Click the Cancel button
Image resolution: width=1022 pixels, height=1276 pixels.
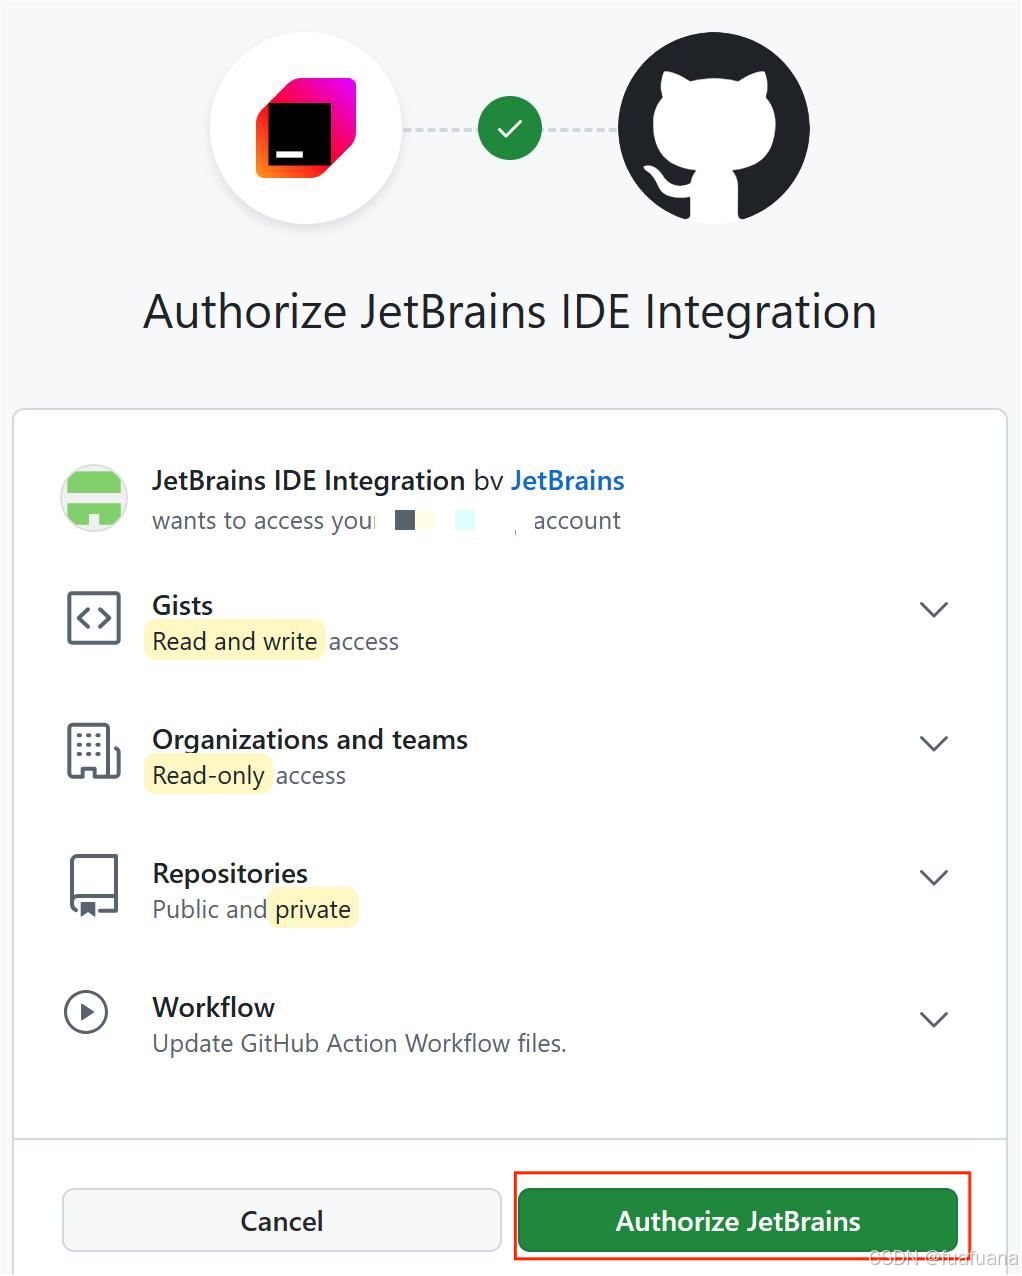point(281,1221)
